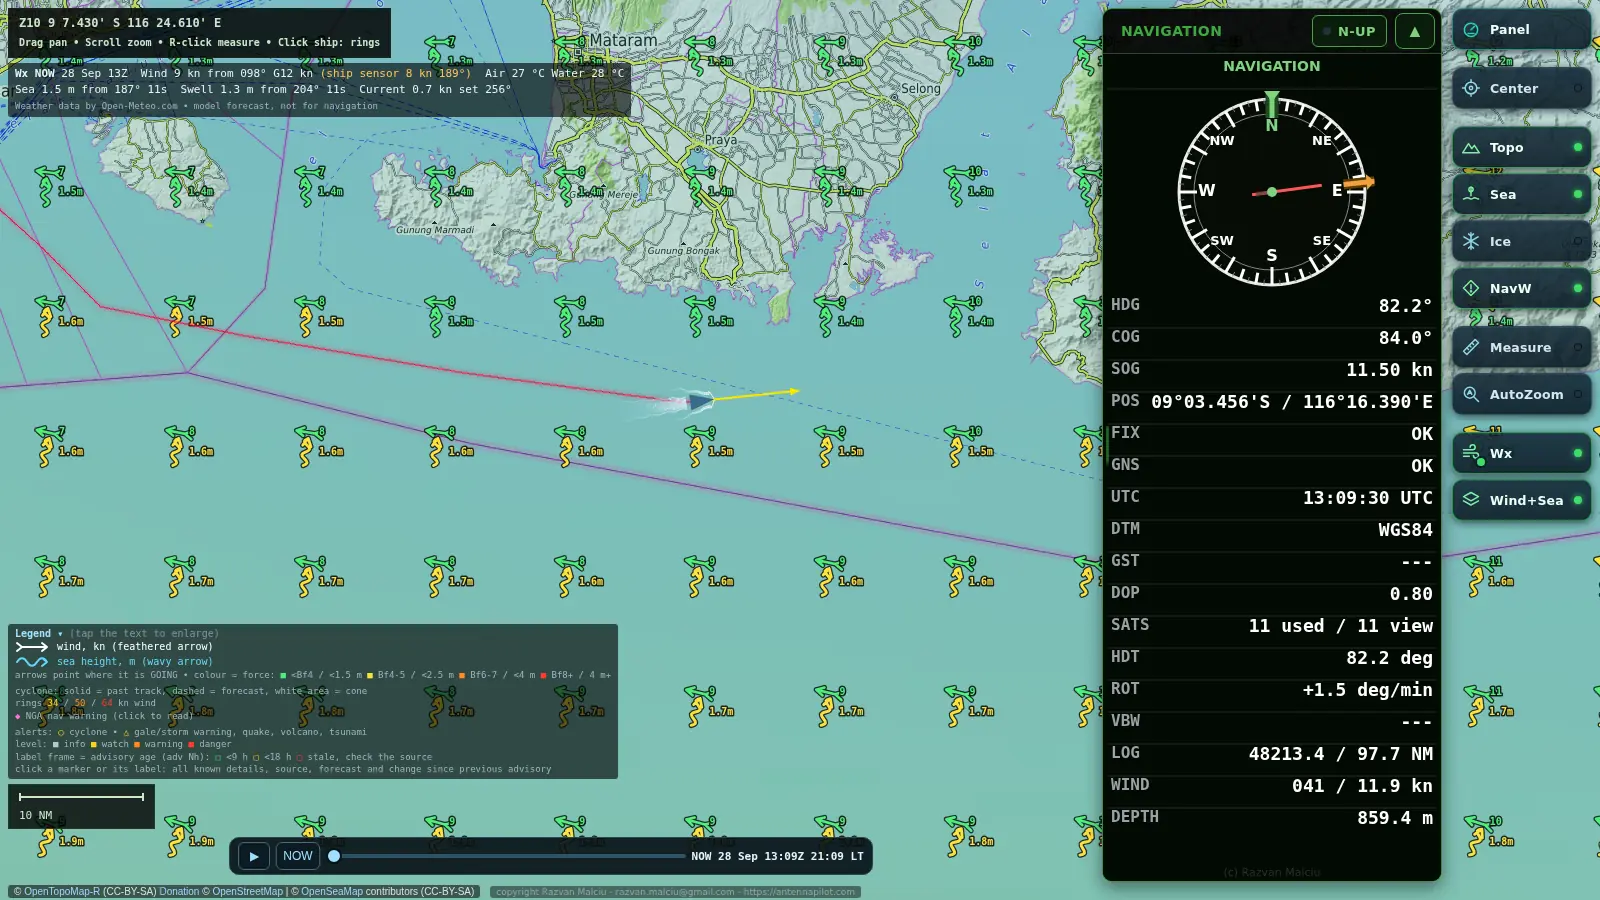Screen dimensions: 1600x900
Task: Click the Gunung Marmadi map label
Action: tap(435, 230)
